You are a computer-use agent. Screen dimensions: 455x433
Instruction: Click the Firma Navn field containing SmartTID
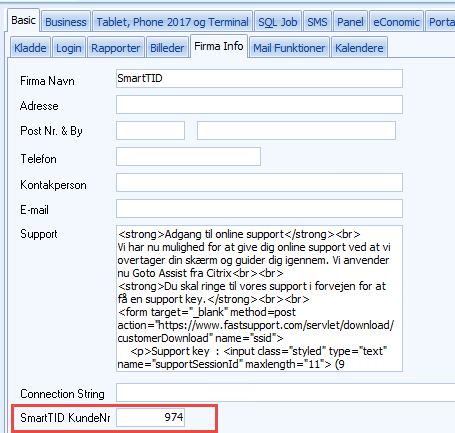(259, 79)
